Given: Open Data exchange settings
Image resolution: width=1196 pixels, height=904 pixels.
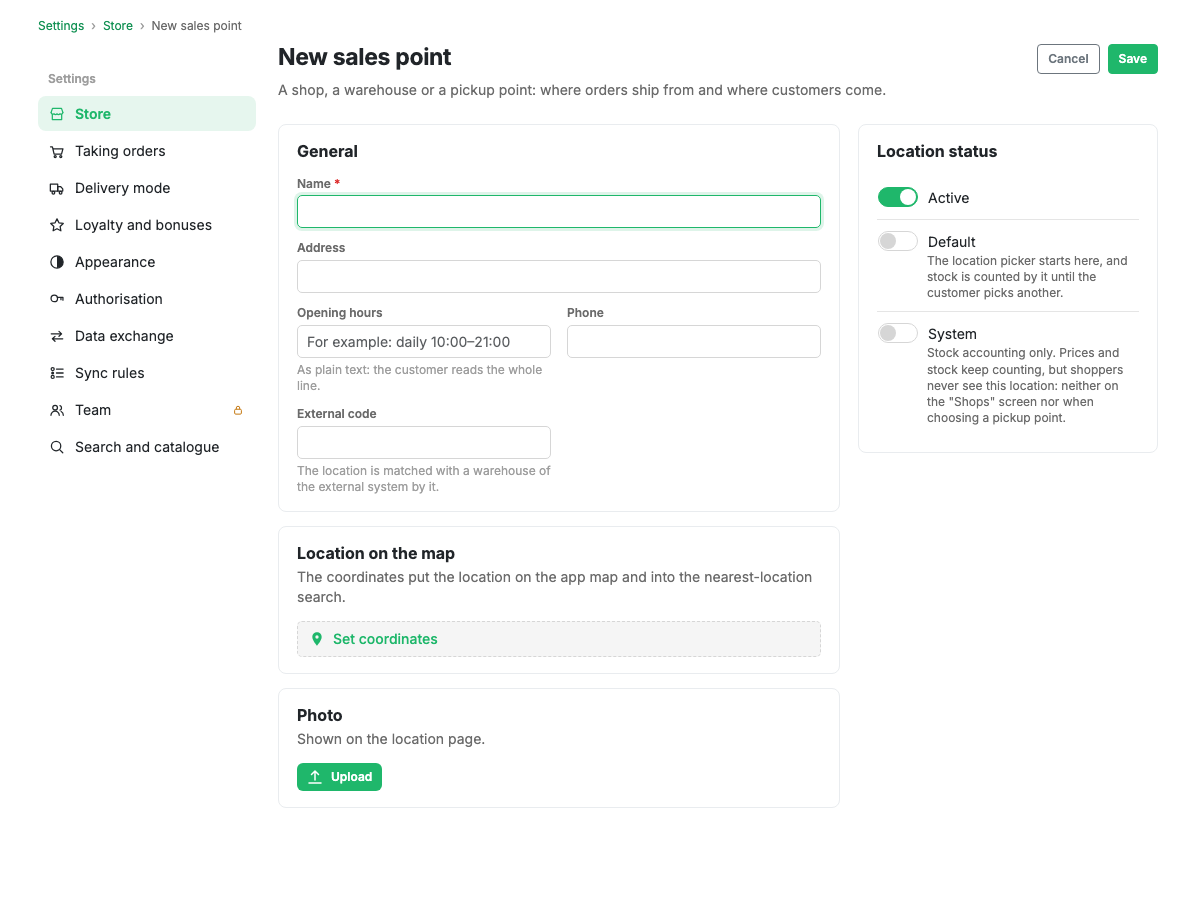Looking at the screenshot, I should point(146,336).
